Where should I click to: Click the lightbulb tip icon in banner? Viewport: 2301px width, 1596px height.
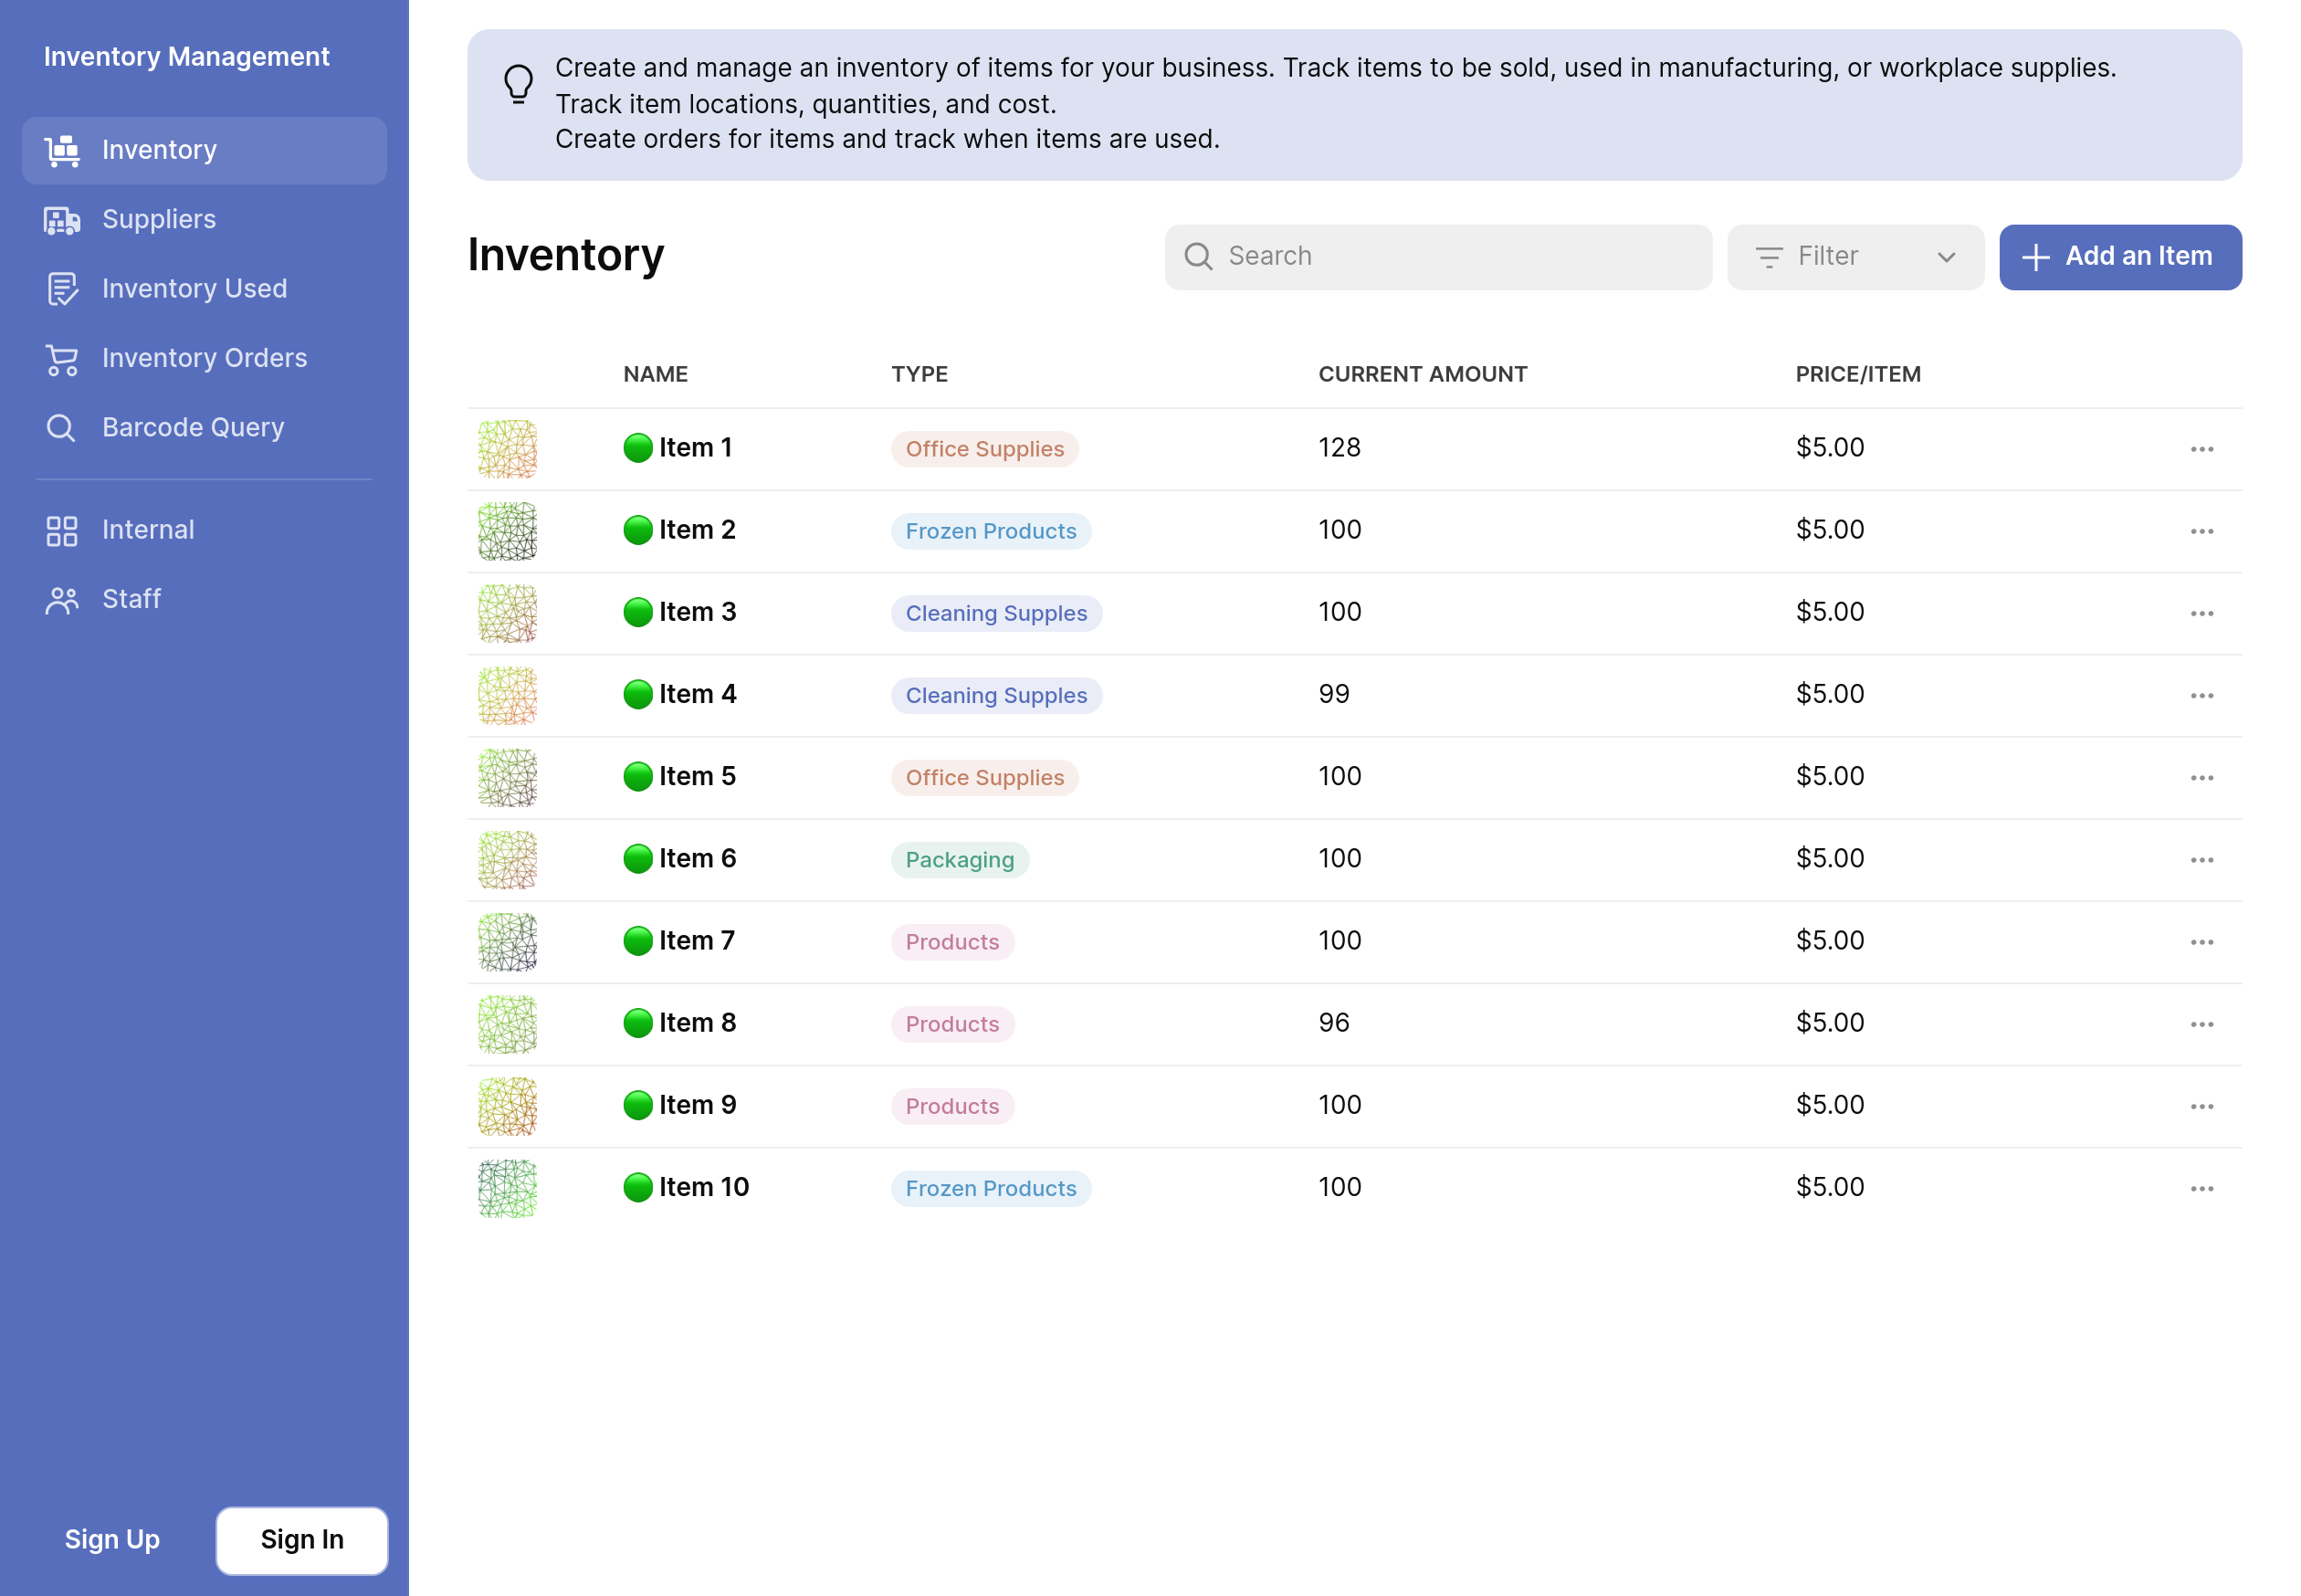518,84
